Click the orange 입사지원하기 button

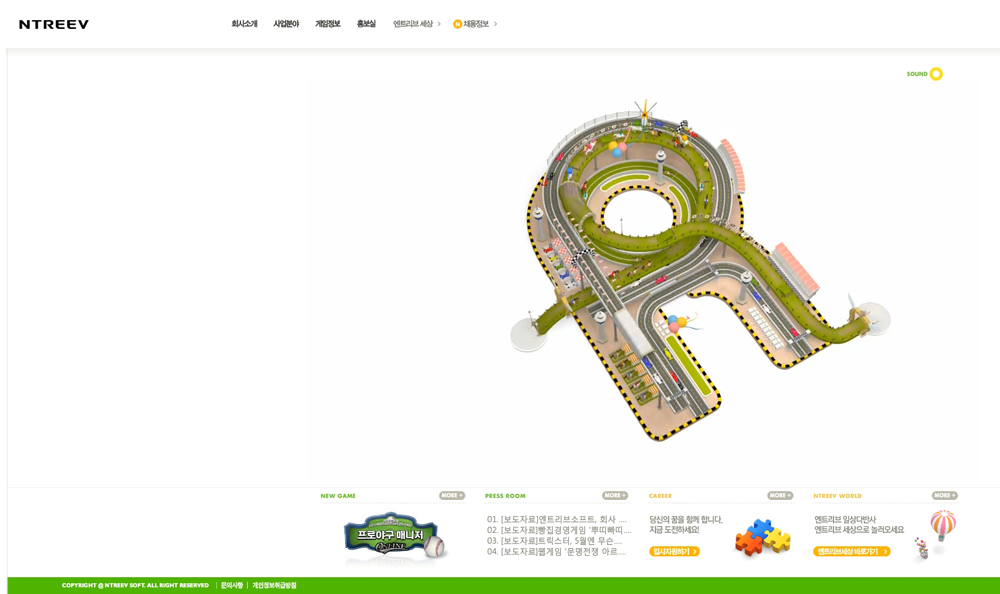(674, 551)
